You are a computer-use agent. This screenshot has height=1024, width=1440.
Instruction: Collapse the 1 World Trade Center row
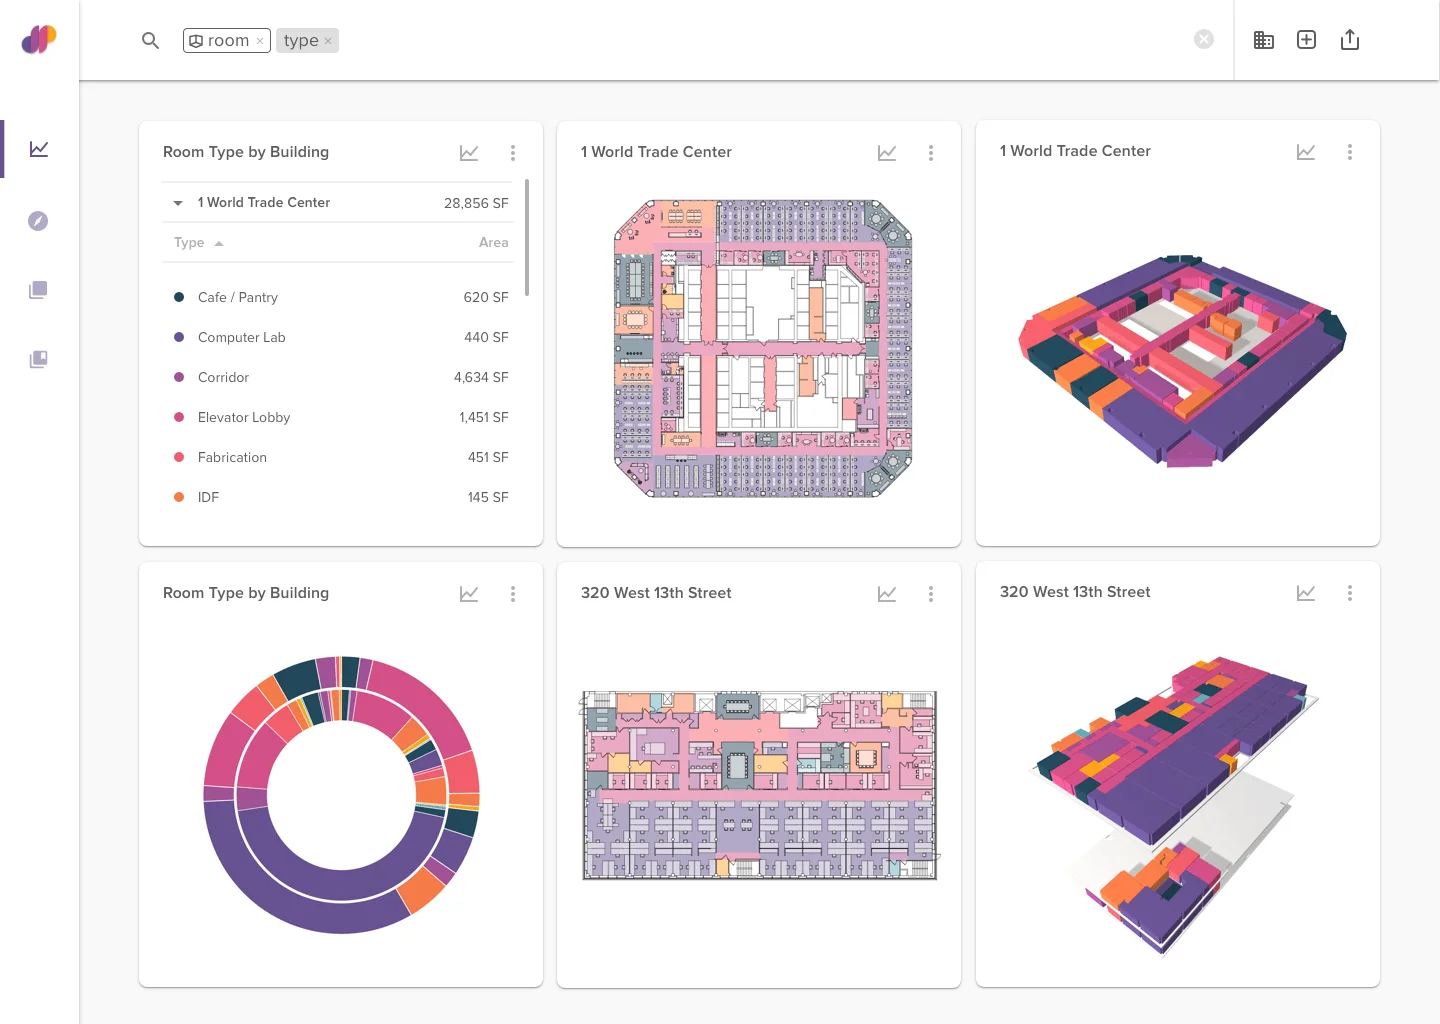(x=178, y=203)
